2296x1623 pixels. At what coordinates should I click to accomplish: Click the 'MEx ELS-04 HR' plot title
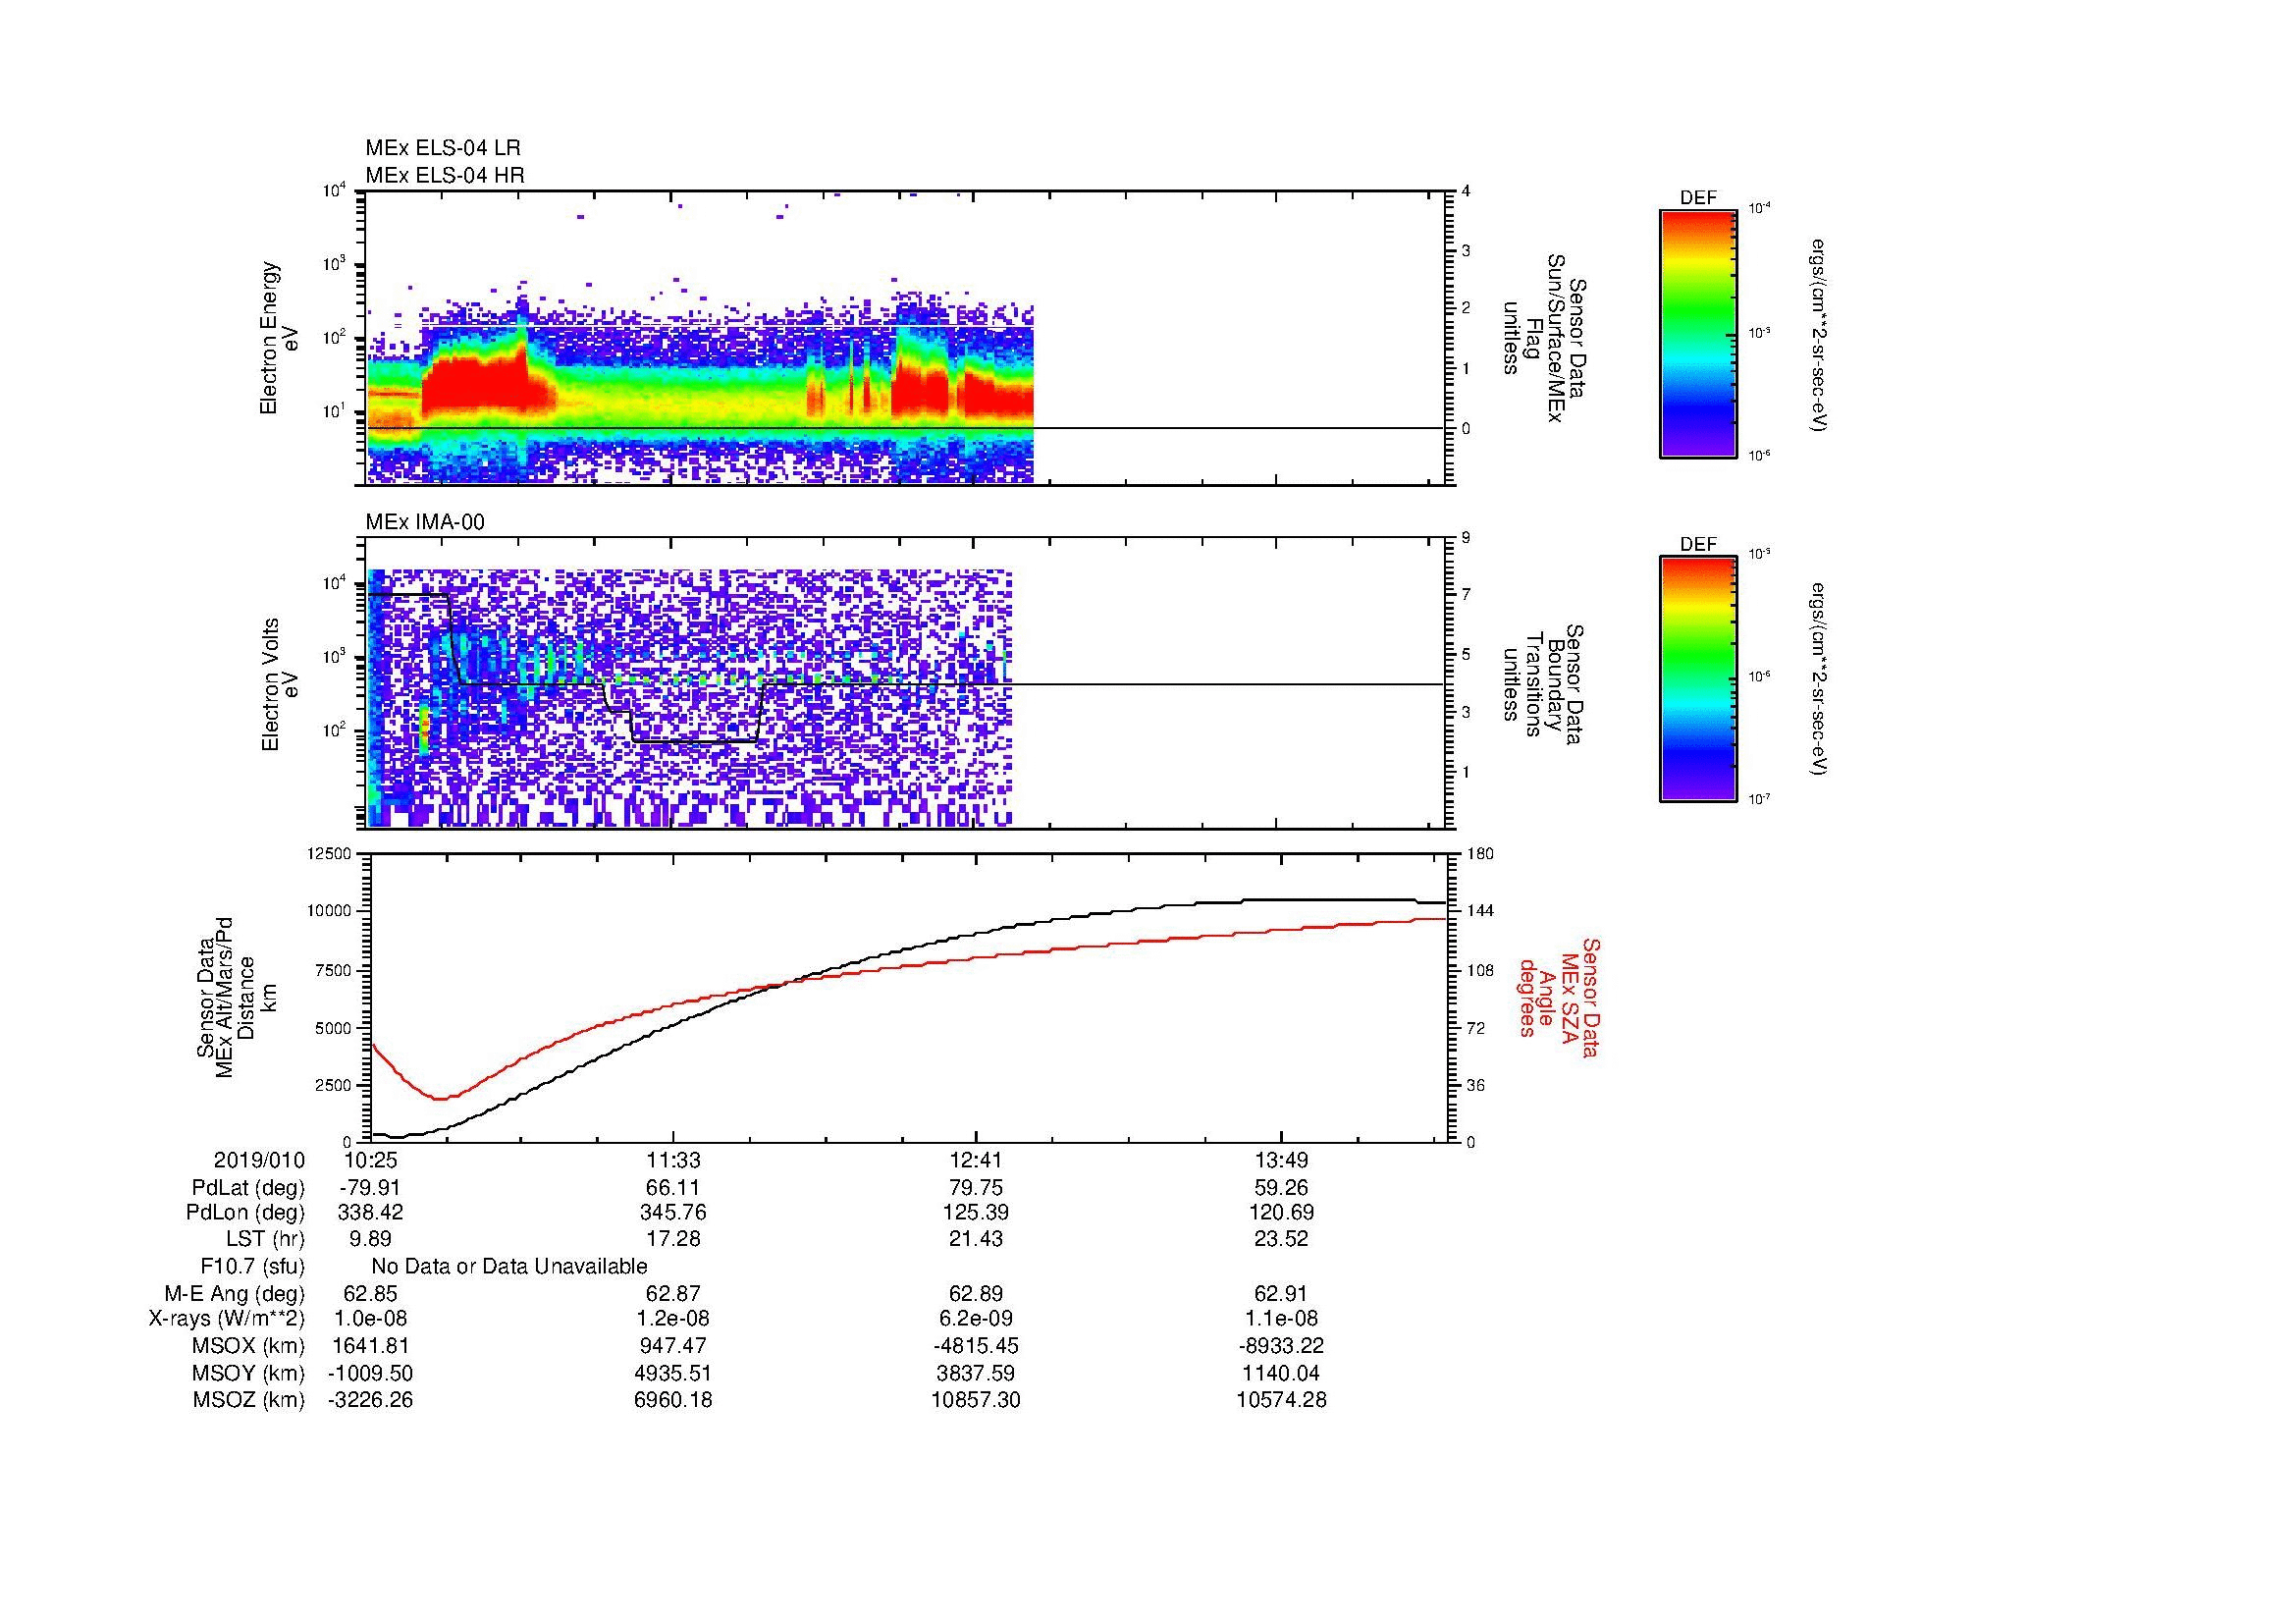445,176
